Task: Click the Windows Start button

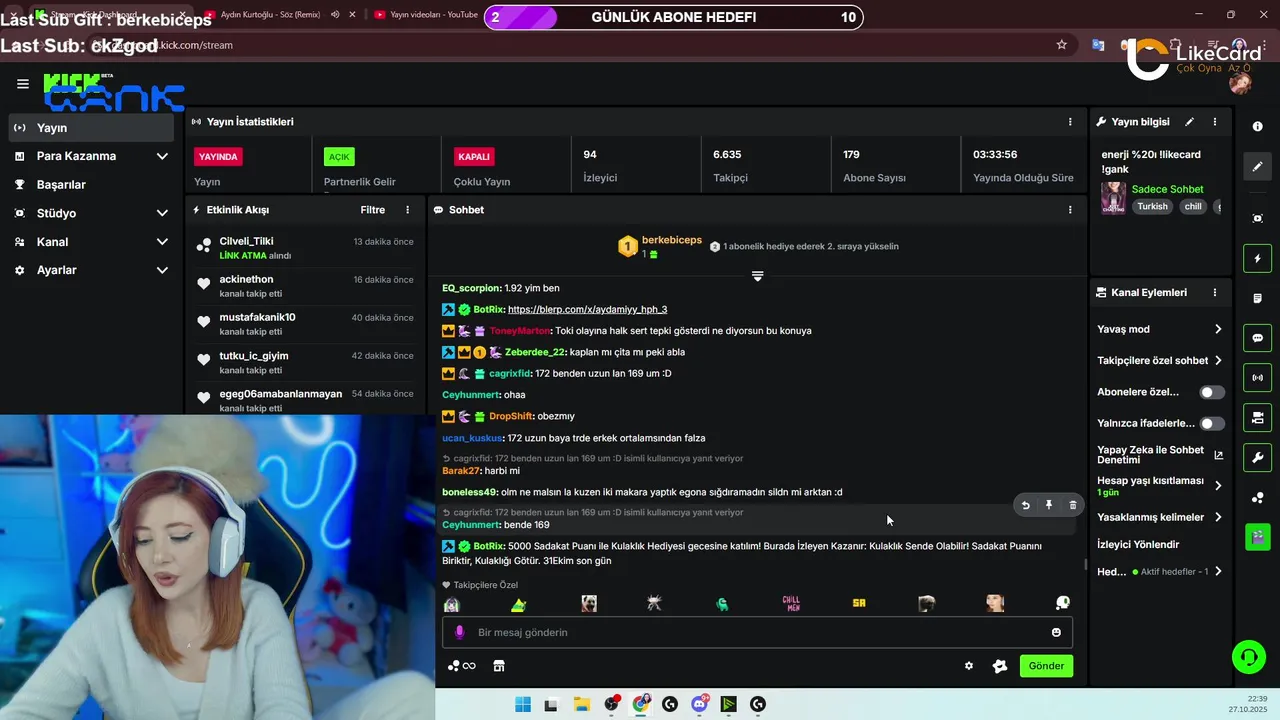Action: 522,705
